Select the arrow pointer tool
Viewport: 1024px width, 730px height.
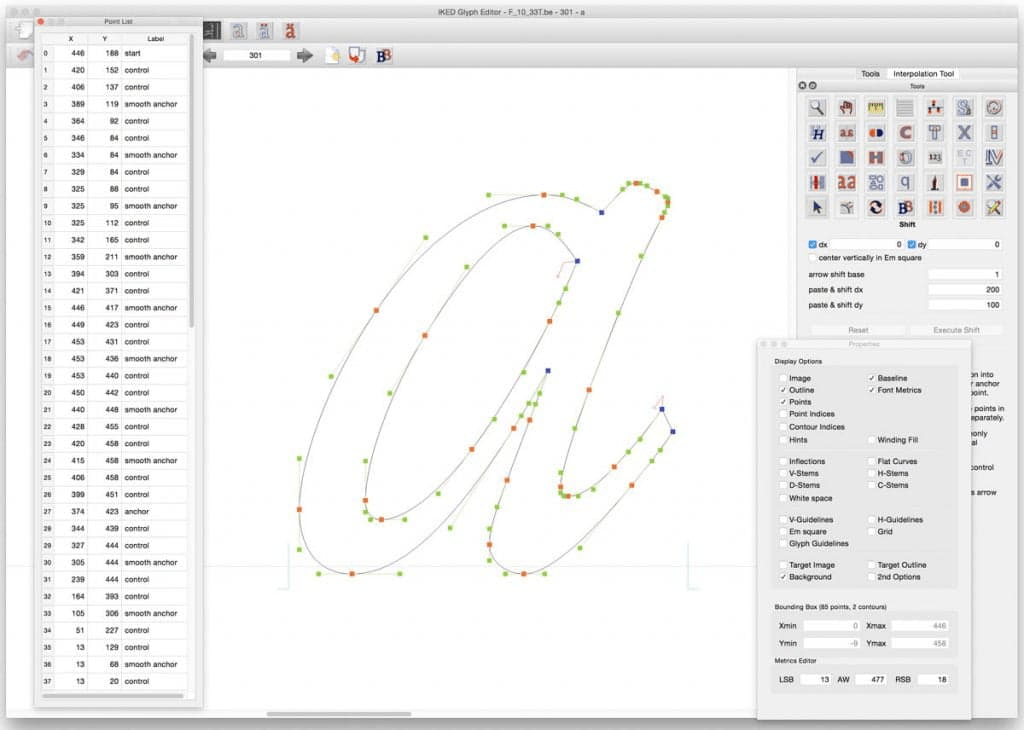817,207
